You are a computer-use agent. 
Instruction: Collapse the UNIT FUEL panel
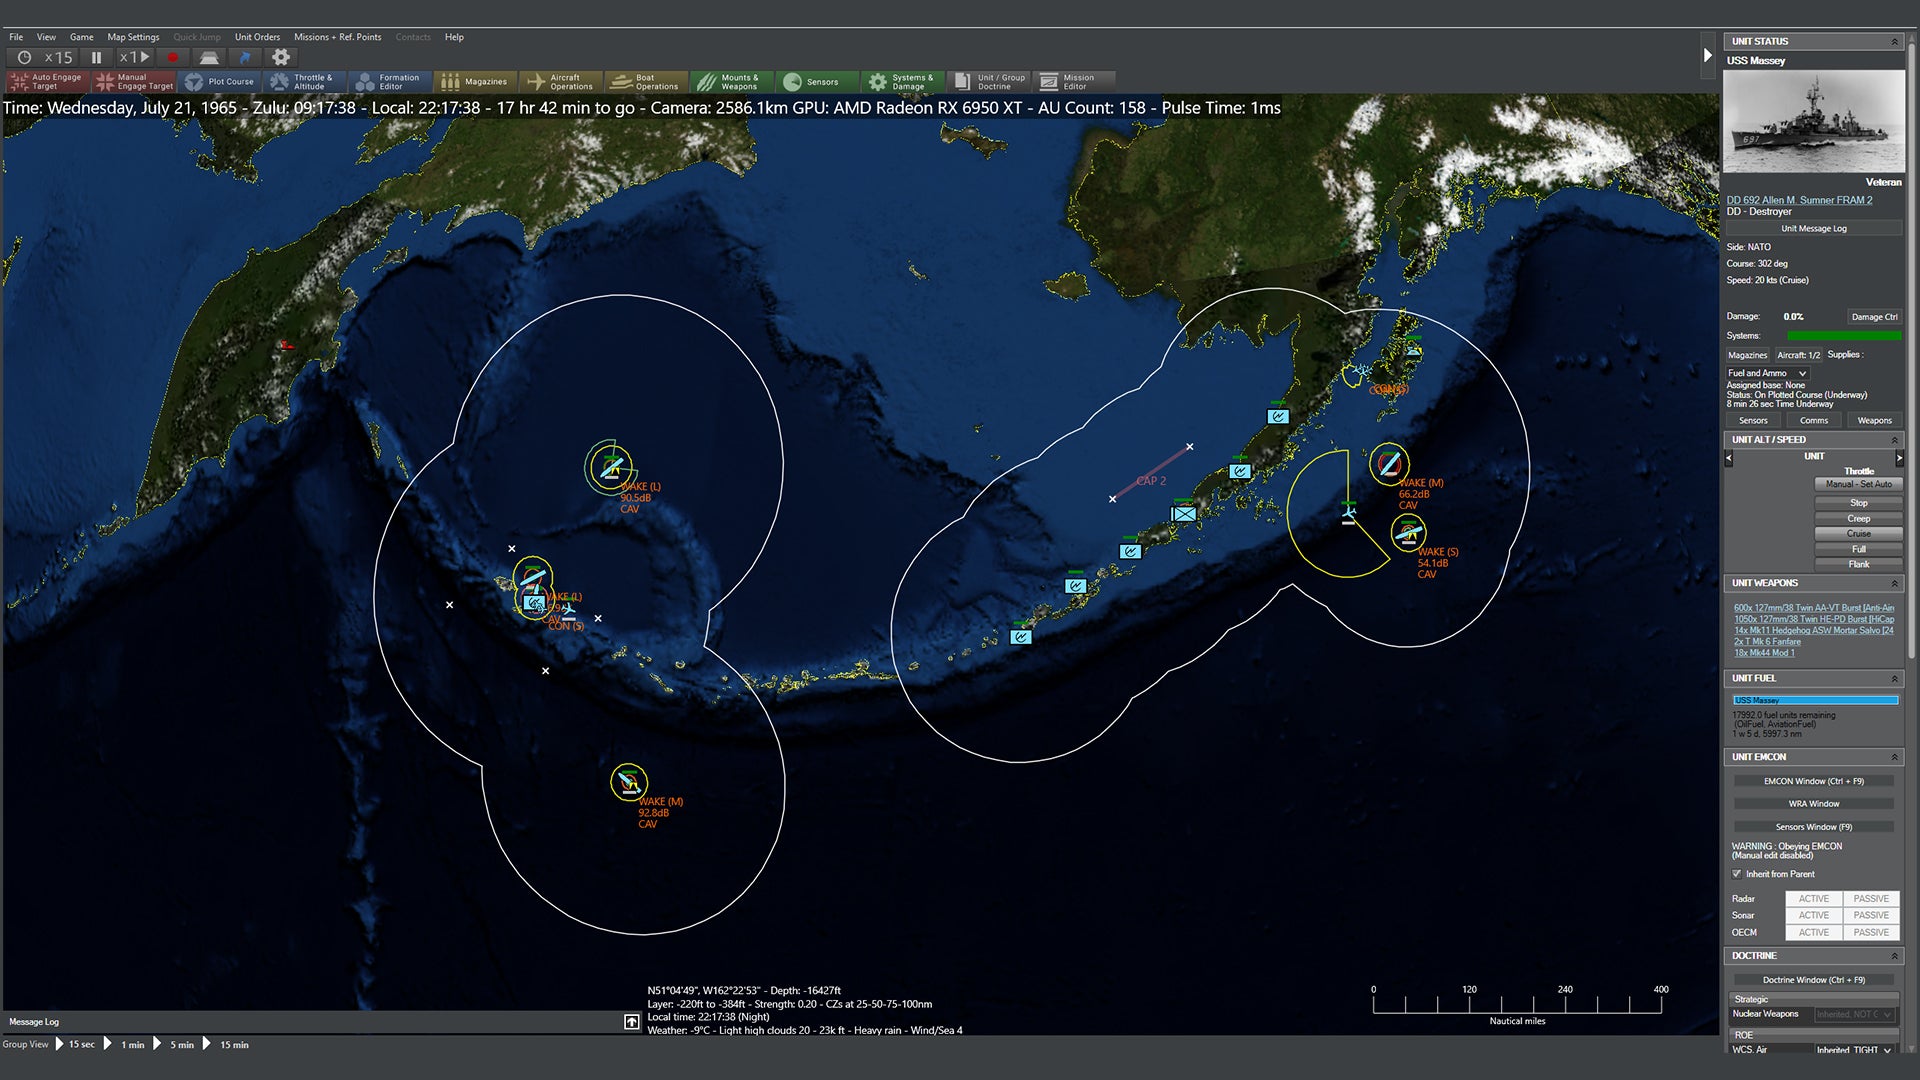click(1894, 678)
